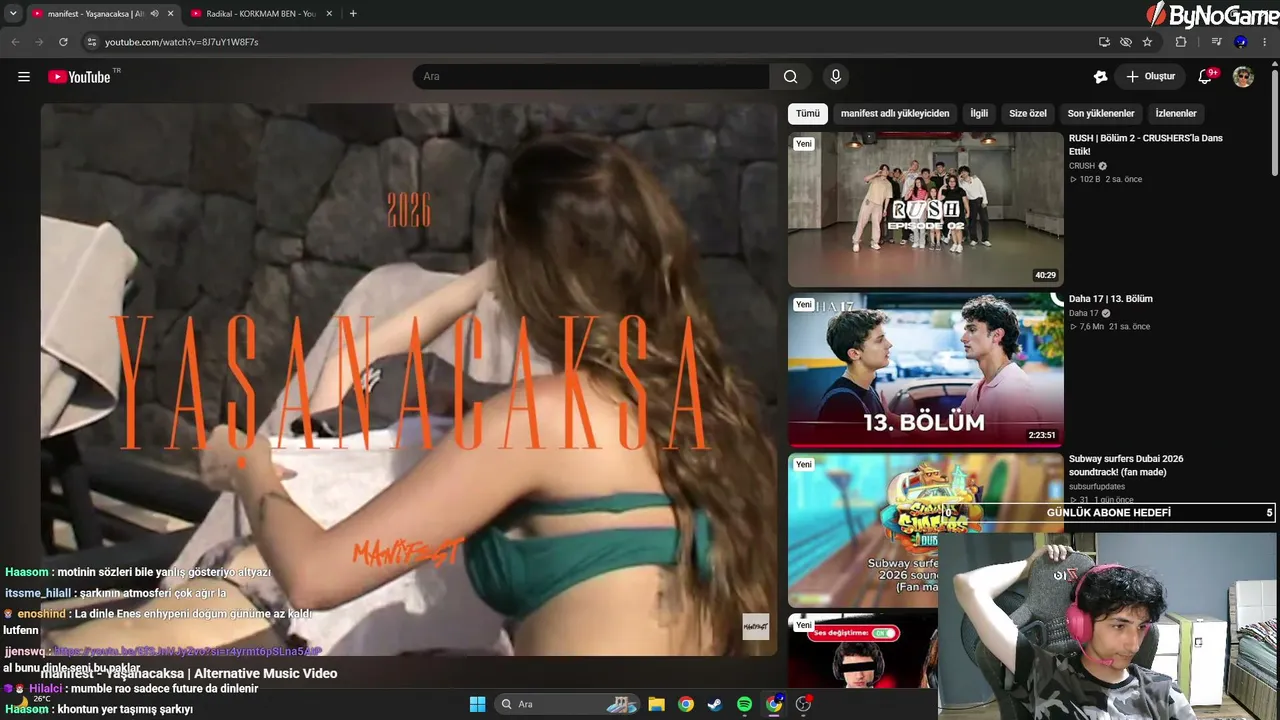This screenshot has height=720, width=1280.
Task: Close the Radikal - KORKMAM BEN tab
Action: point(330,14)
